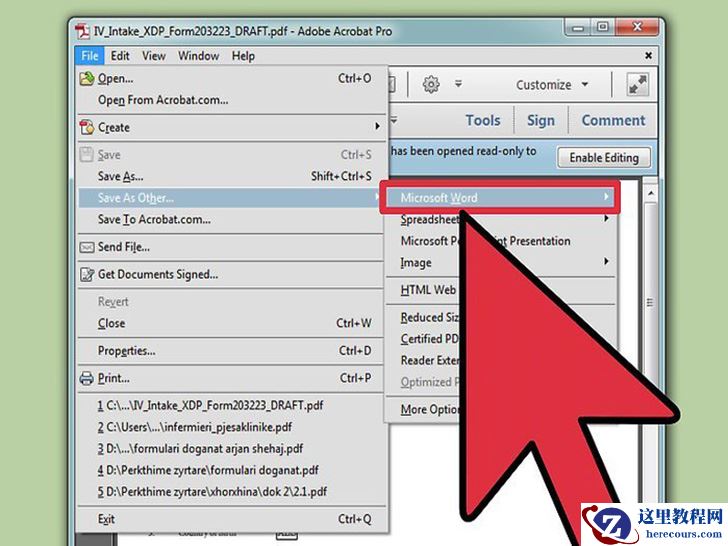The width and height of the screenshot is (728, 546).
Task: Choose Certified PDF option
Action: click(430, 339)
